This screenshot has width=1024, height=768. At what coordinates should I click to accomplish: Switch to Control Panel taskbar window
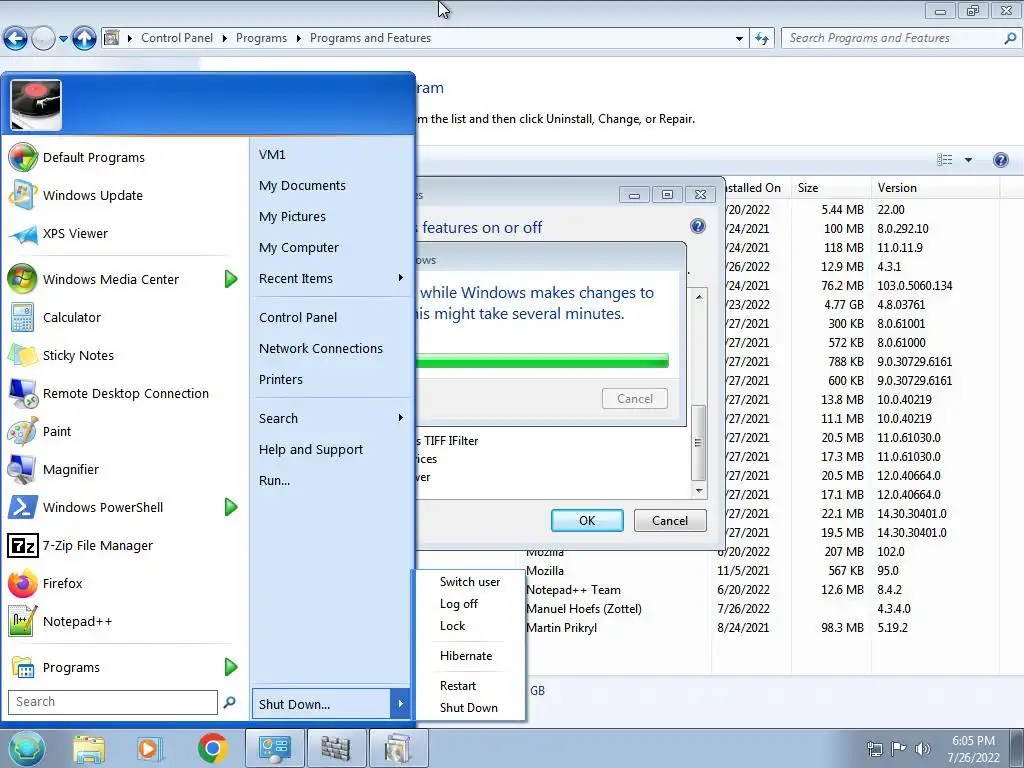pos(274,748)
